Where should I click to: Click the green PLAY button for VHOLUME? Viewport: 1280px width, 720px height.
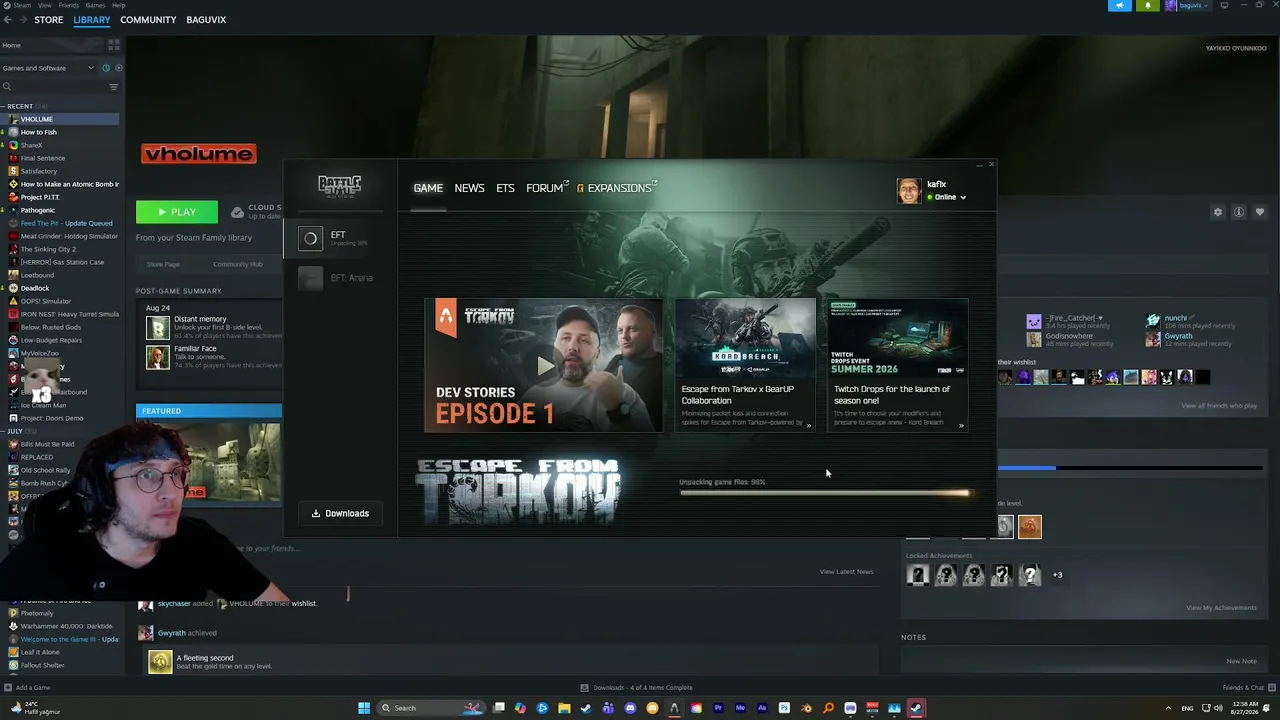point(177,212)
